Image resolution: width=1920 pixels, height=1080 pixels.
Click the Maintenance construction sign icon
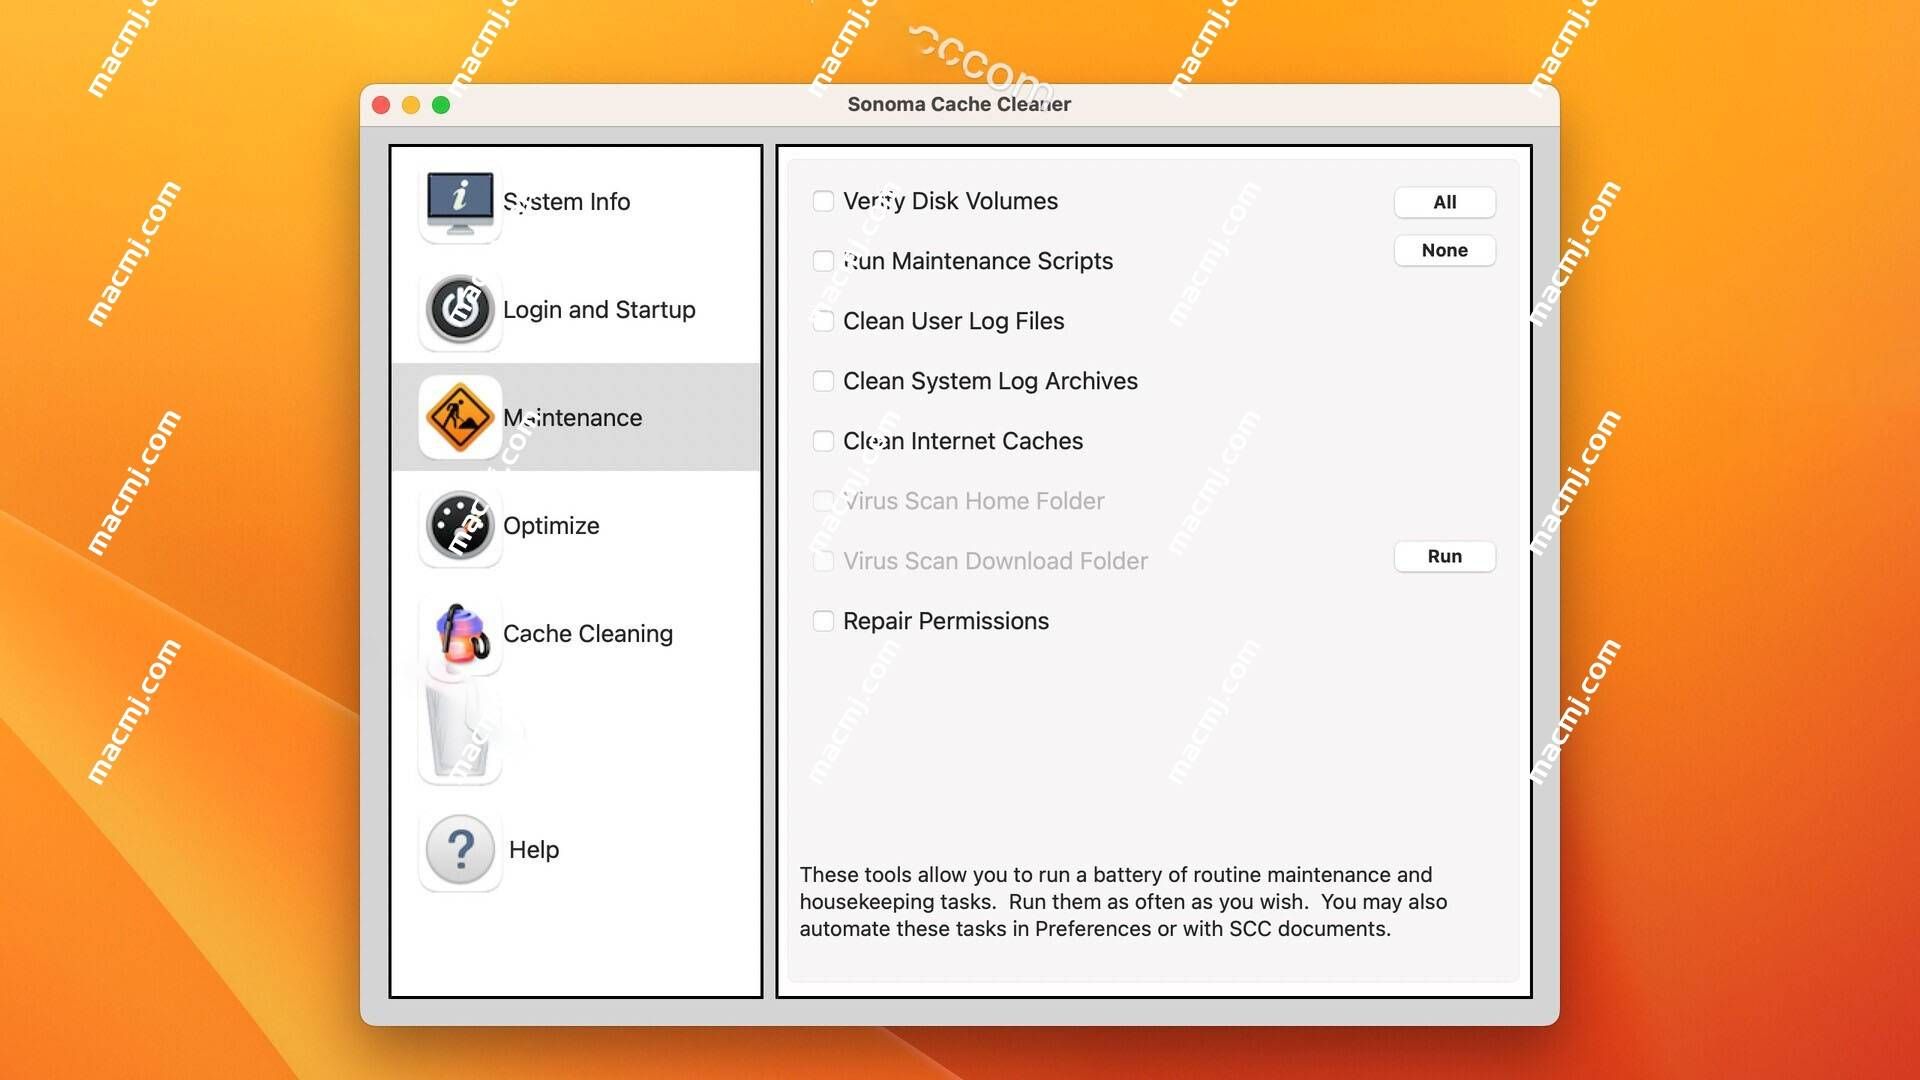tap(460, 417)
